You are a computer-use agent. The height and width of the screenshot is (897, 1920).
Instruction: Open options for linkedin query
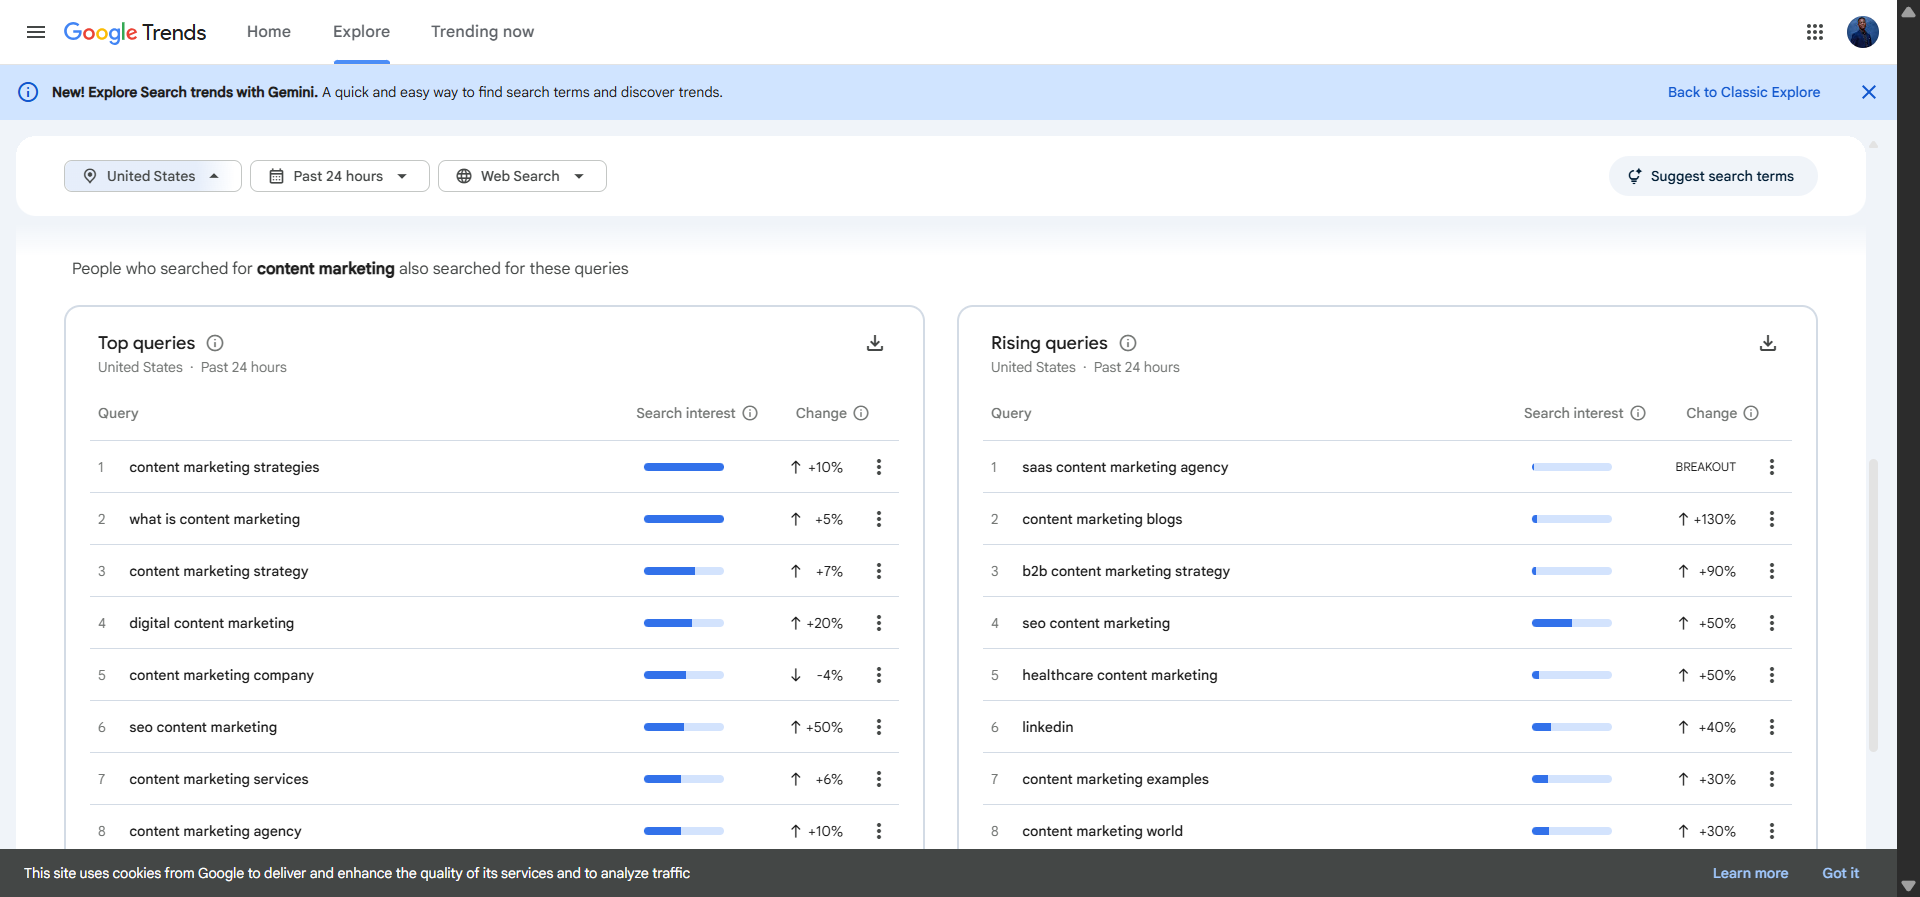point(1772,727)
